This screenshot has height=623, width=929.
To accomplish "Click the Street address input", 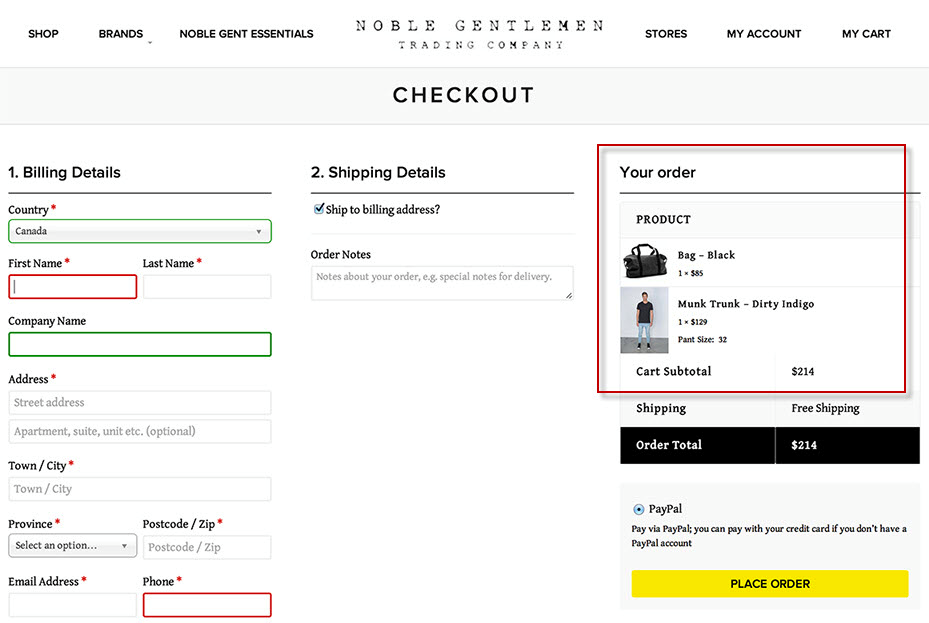I will [140, 403].
